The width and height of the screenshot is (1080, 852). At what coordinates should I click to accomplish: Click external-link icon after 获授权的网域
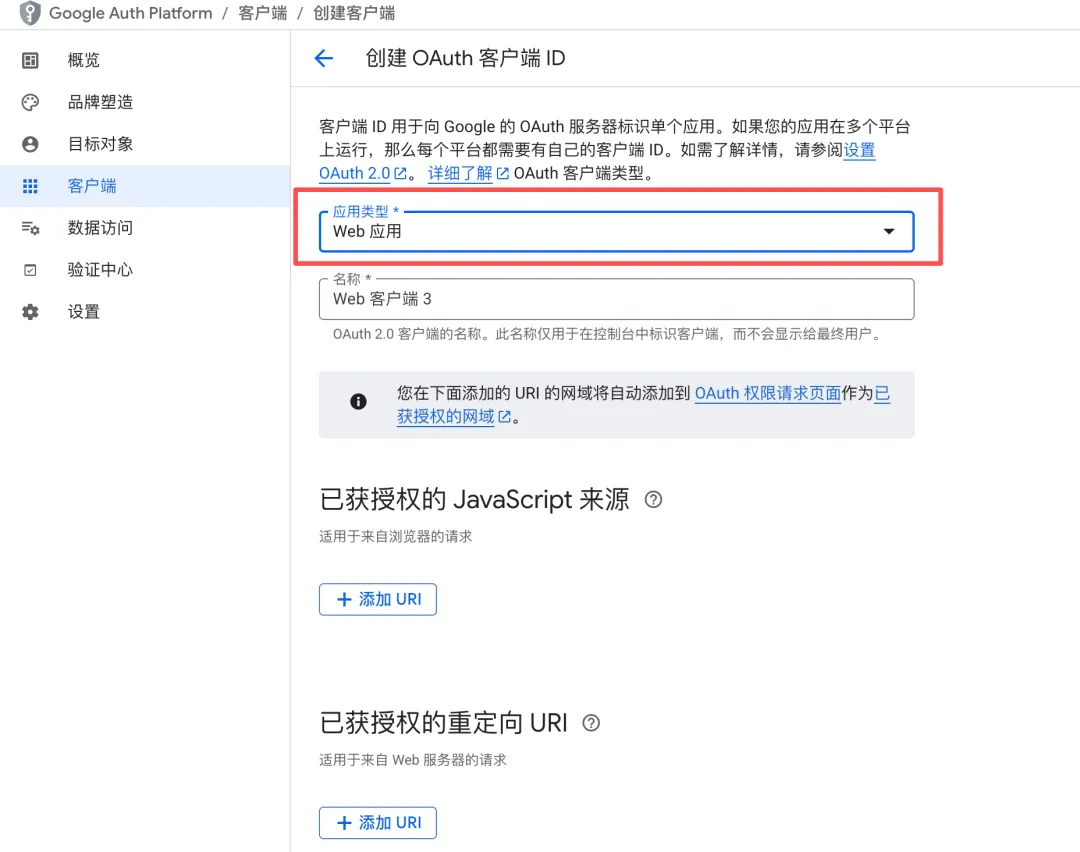[504, 417]
